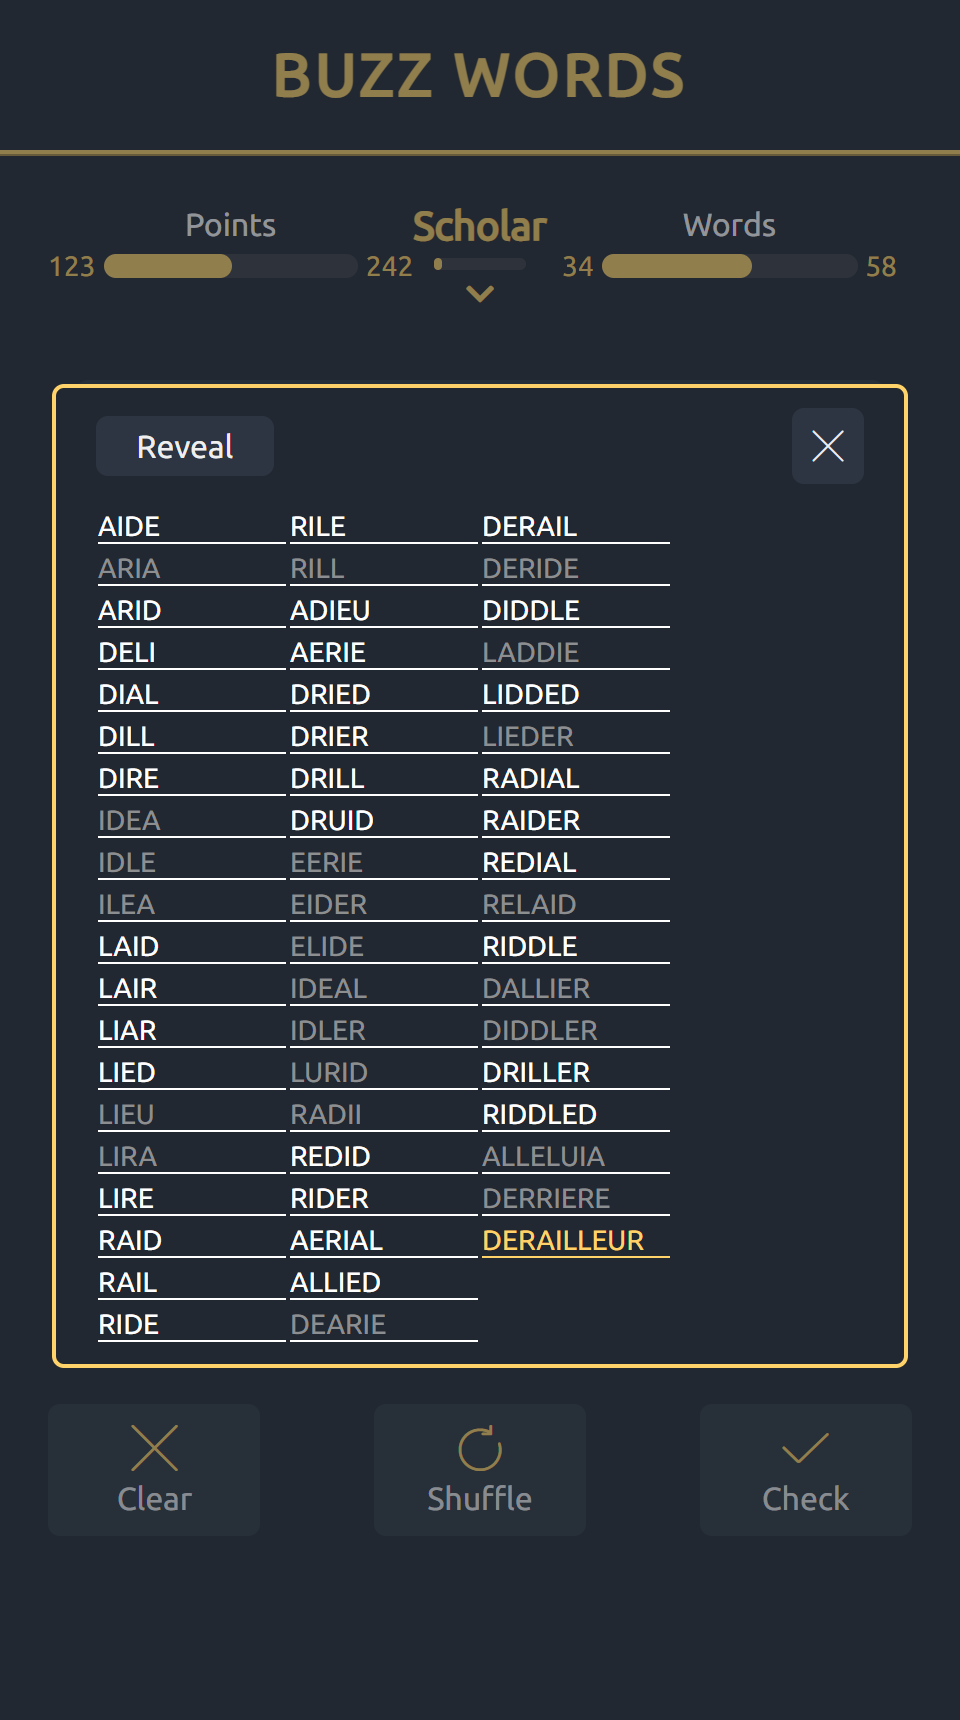This screenshot has width=960, height=1720.
Task: Click the Points progress bar
Action: (230, 266)
